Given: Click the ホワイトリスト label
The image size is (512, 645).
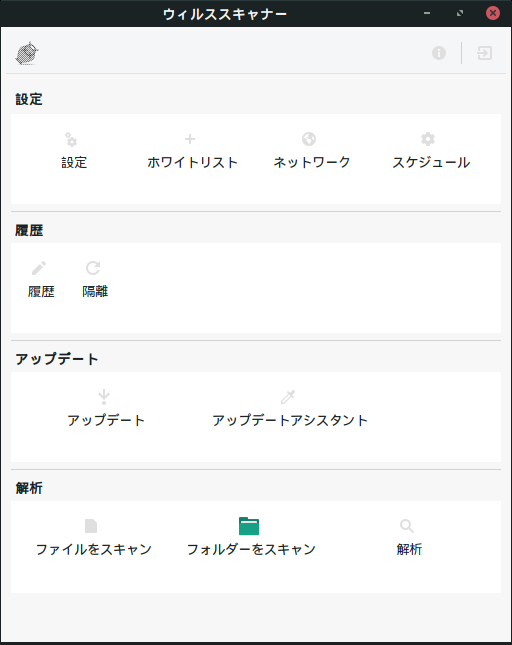Looking at the screenshot, I should pos(192,162).
